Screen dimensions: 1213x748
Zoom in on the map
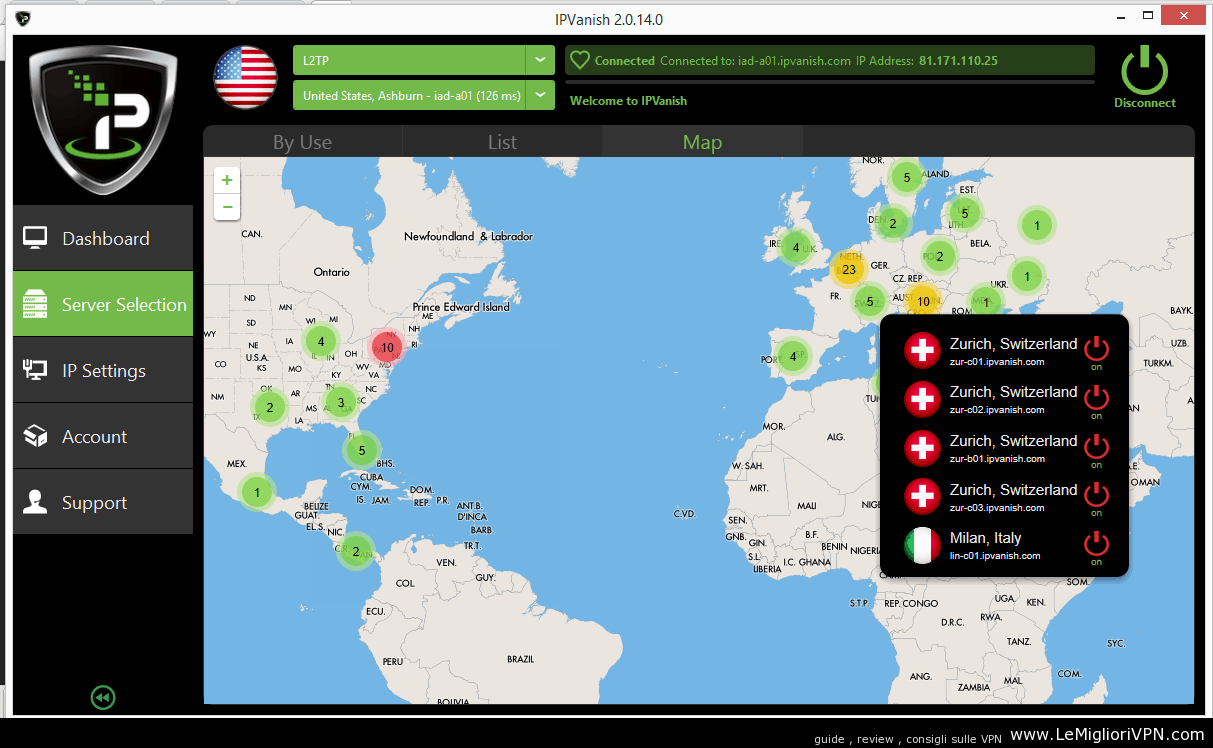coord(227,180)
